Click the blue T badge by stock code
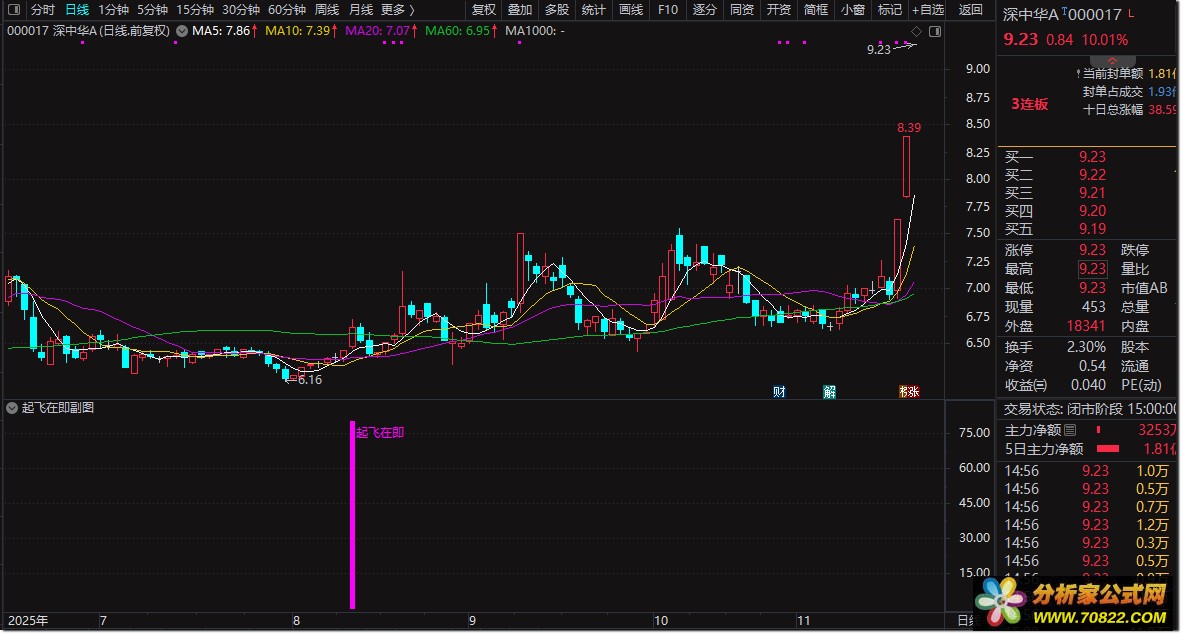This screenshot has width=1183, height=634. click(1064, 12)
